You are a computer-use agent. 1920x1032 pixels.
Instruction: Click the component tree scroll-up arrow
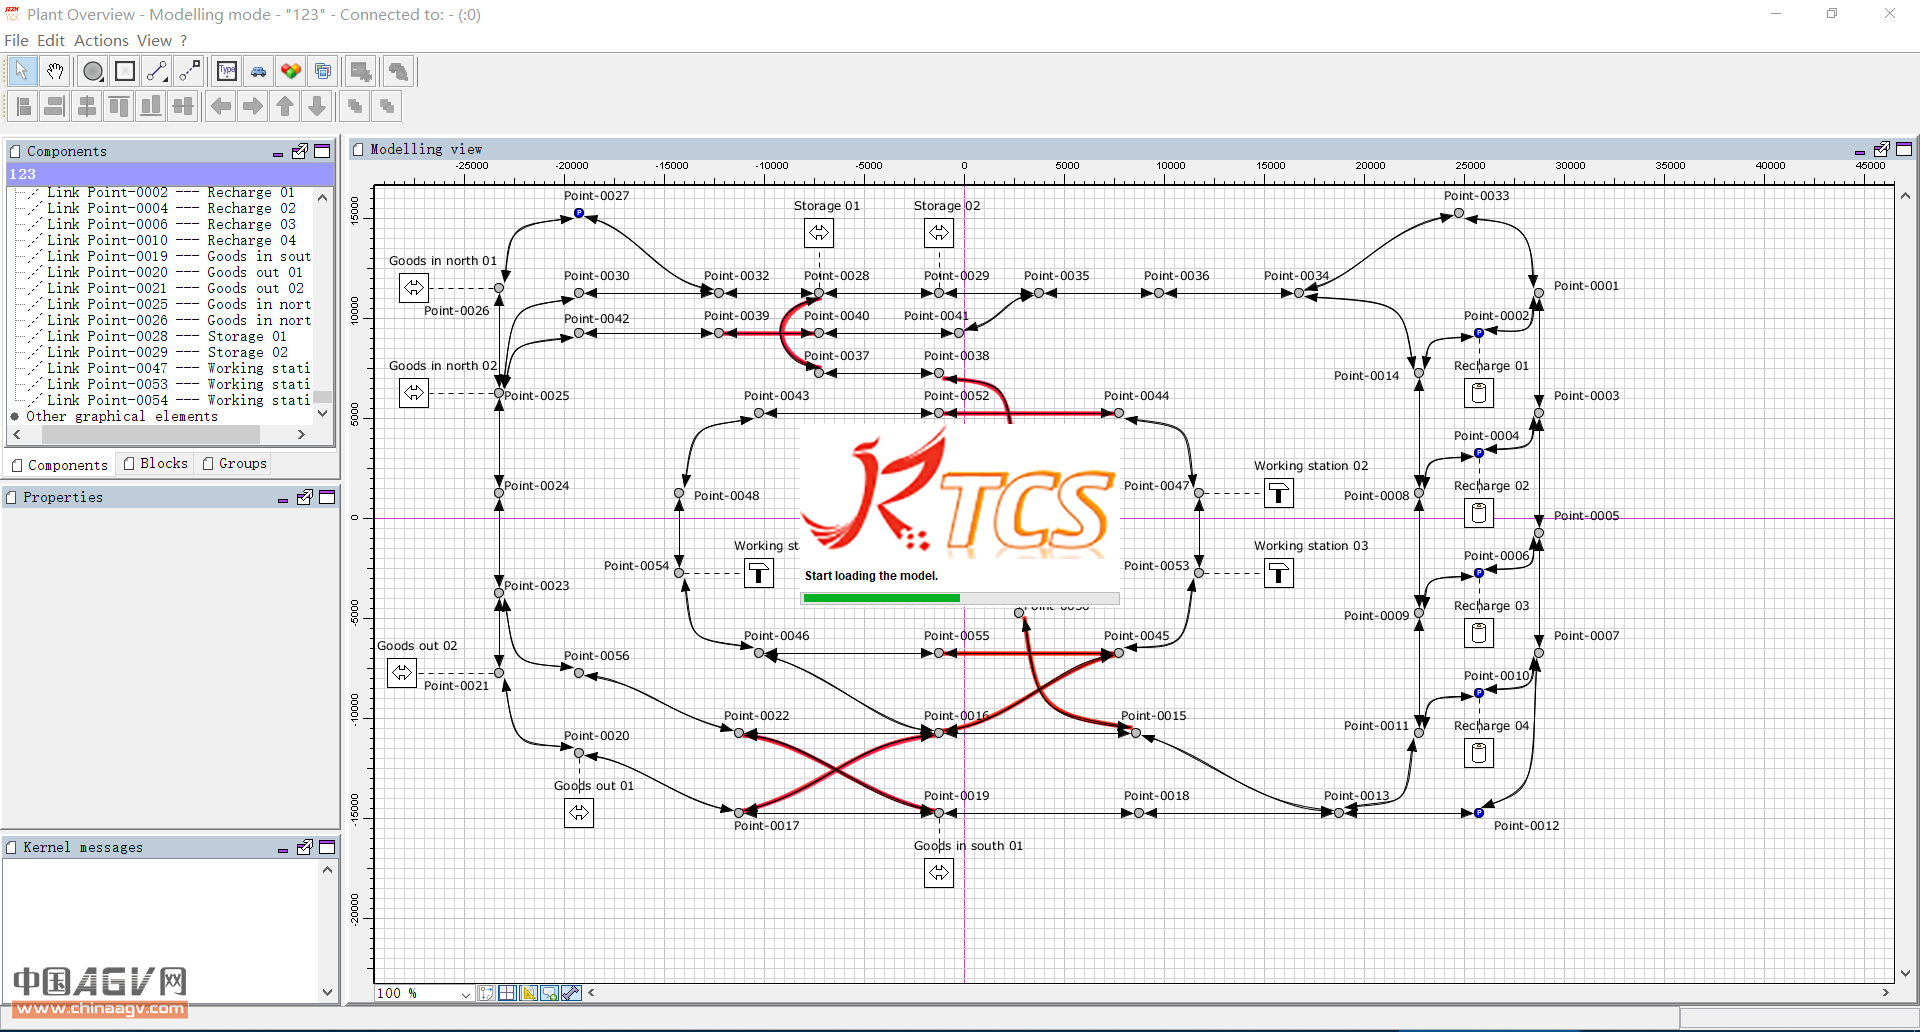click(322, 198)
